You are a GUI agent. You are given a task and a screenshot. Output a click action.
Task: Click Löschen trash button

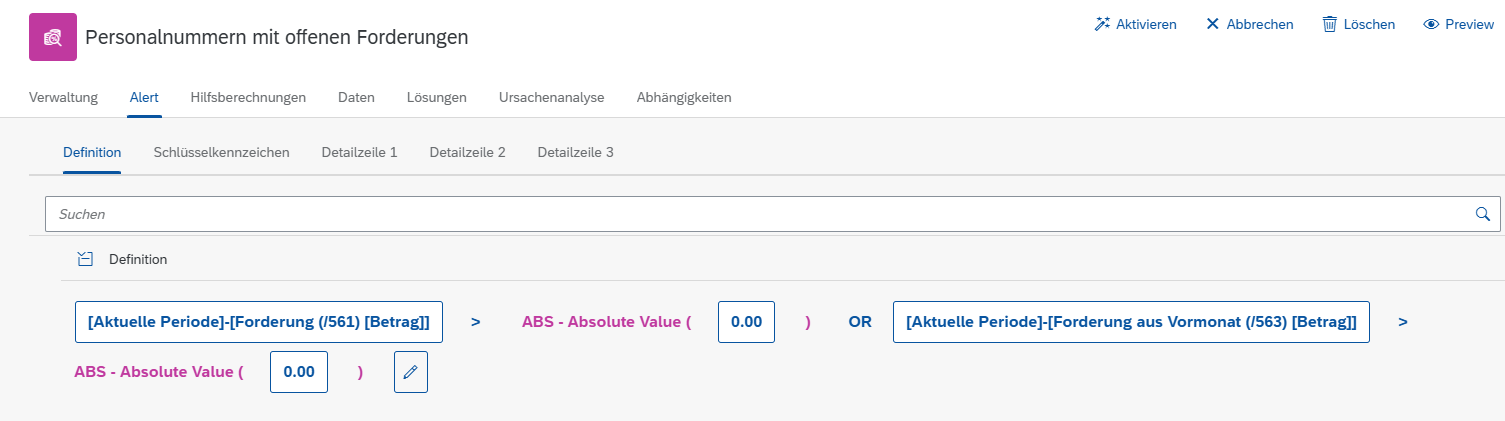point(1358,24)
